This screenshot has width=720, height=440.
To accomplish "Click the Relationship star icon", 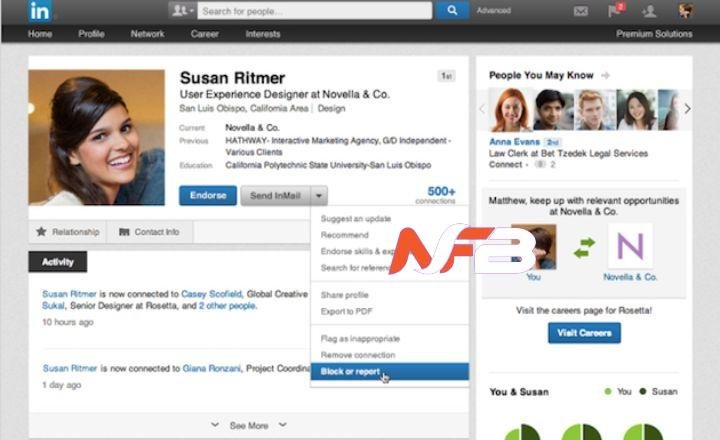I will tap(41, 231).
